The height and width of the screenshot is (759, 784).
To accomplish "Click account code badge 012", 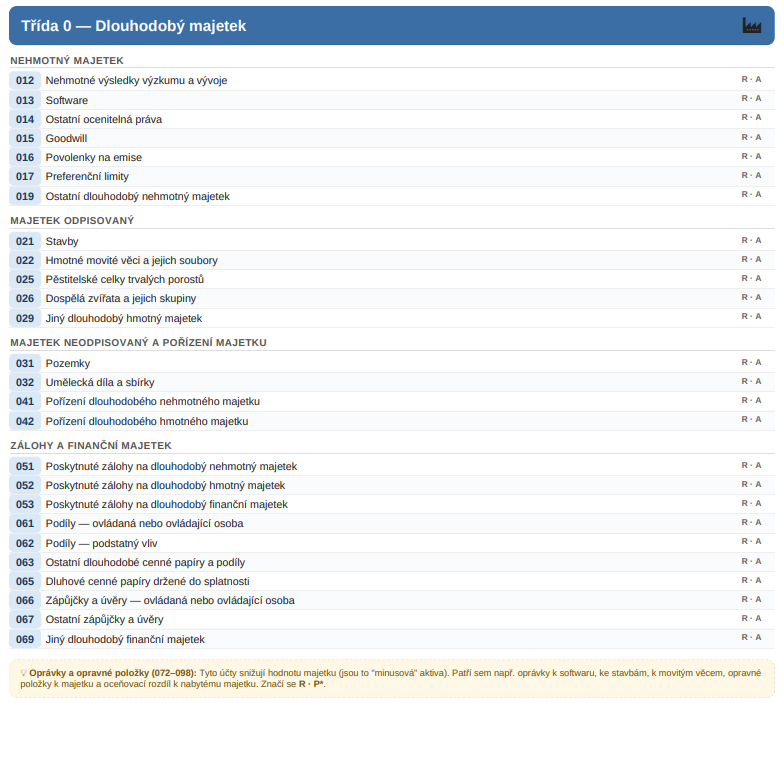I will 25,80.
